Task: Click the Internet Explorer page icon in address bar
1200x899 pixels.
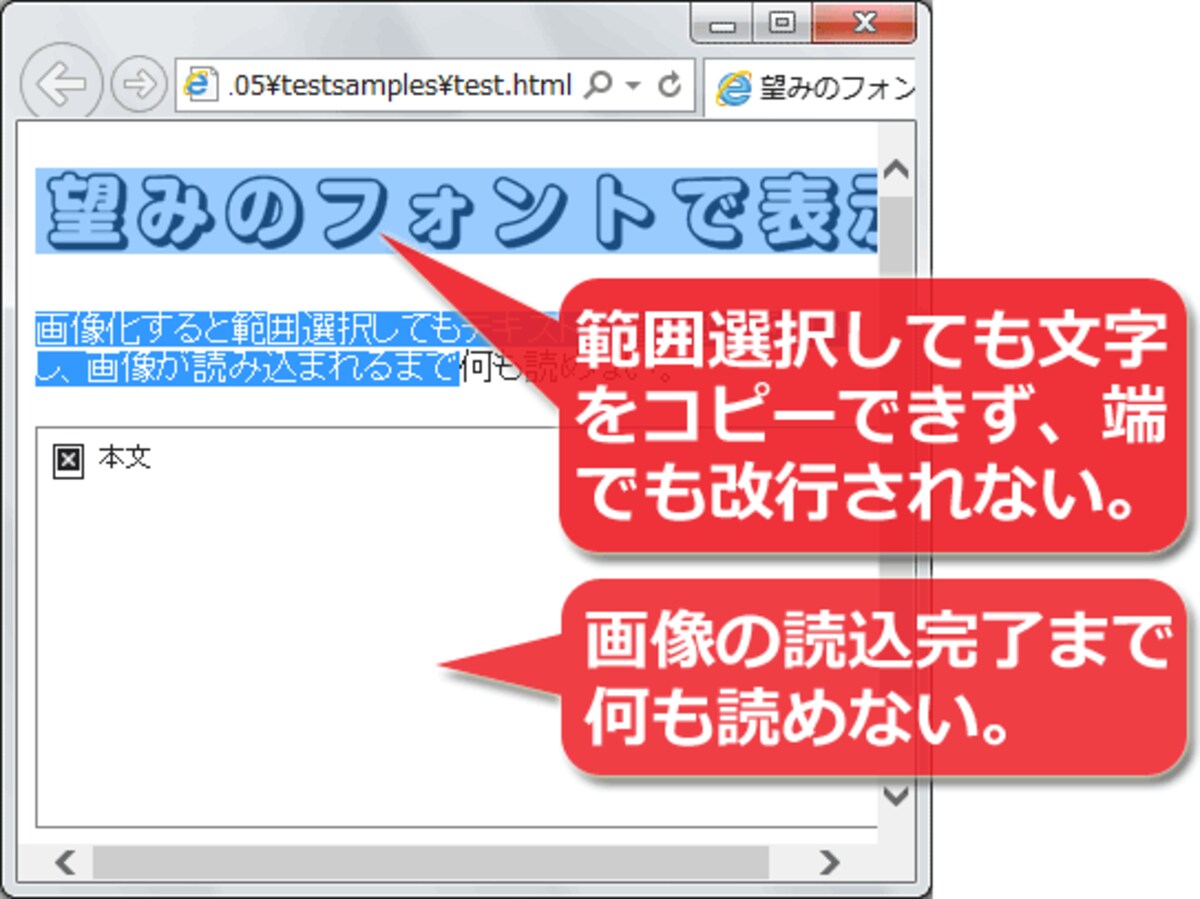Action: 200,86
